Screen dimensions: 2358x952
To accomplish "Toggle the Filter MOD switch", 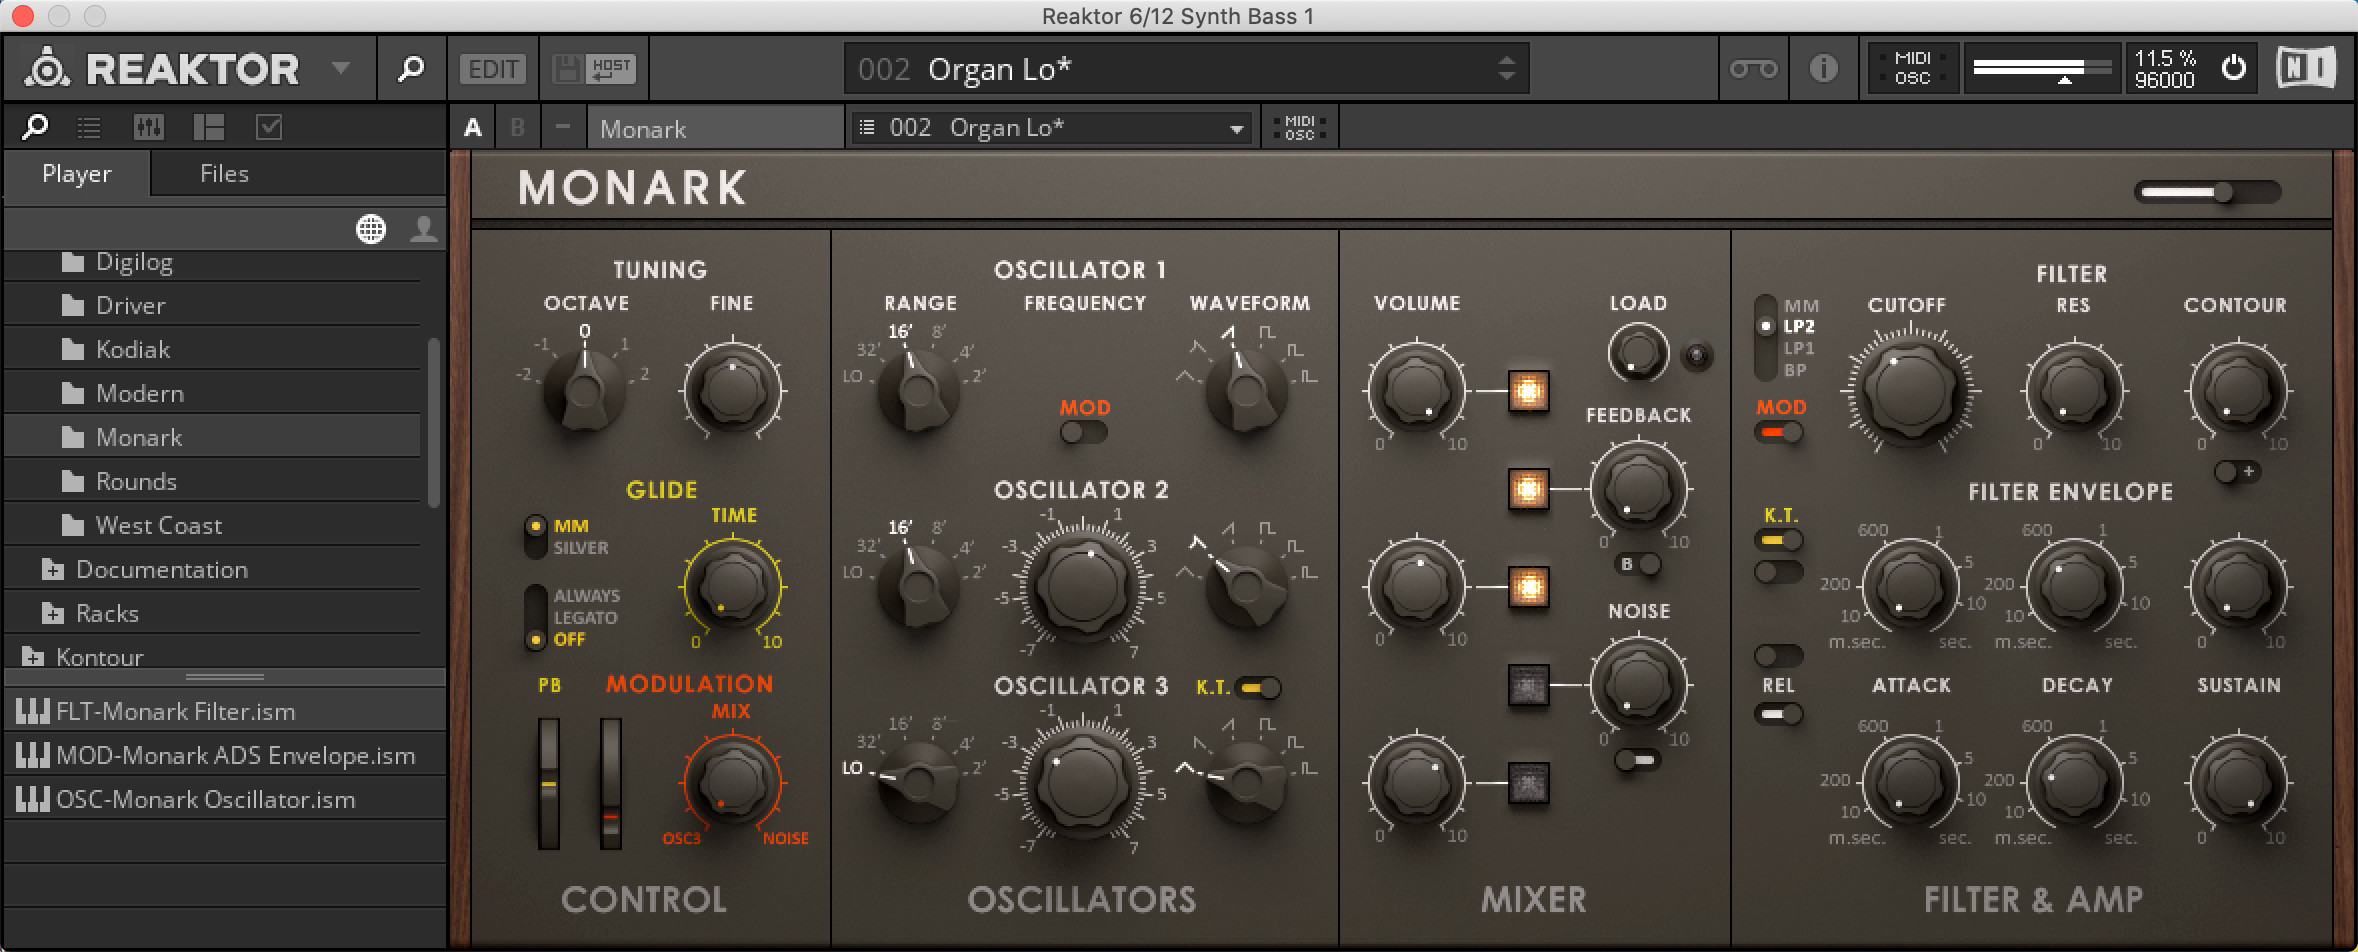I will 1779,432.
